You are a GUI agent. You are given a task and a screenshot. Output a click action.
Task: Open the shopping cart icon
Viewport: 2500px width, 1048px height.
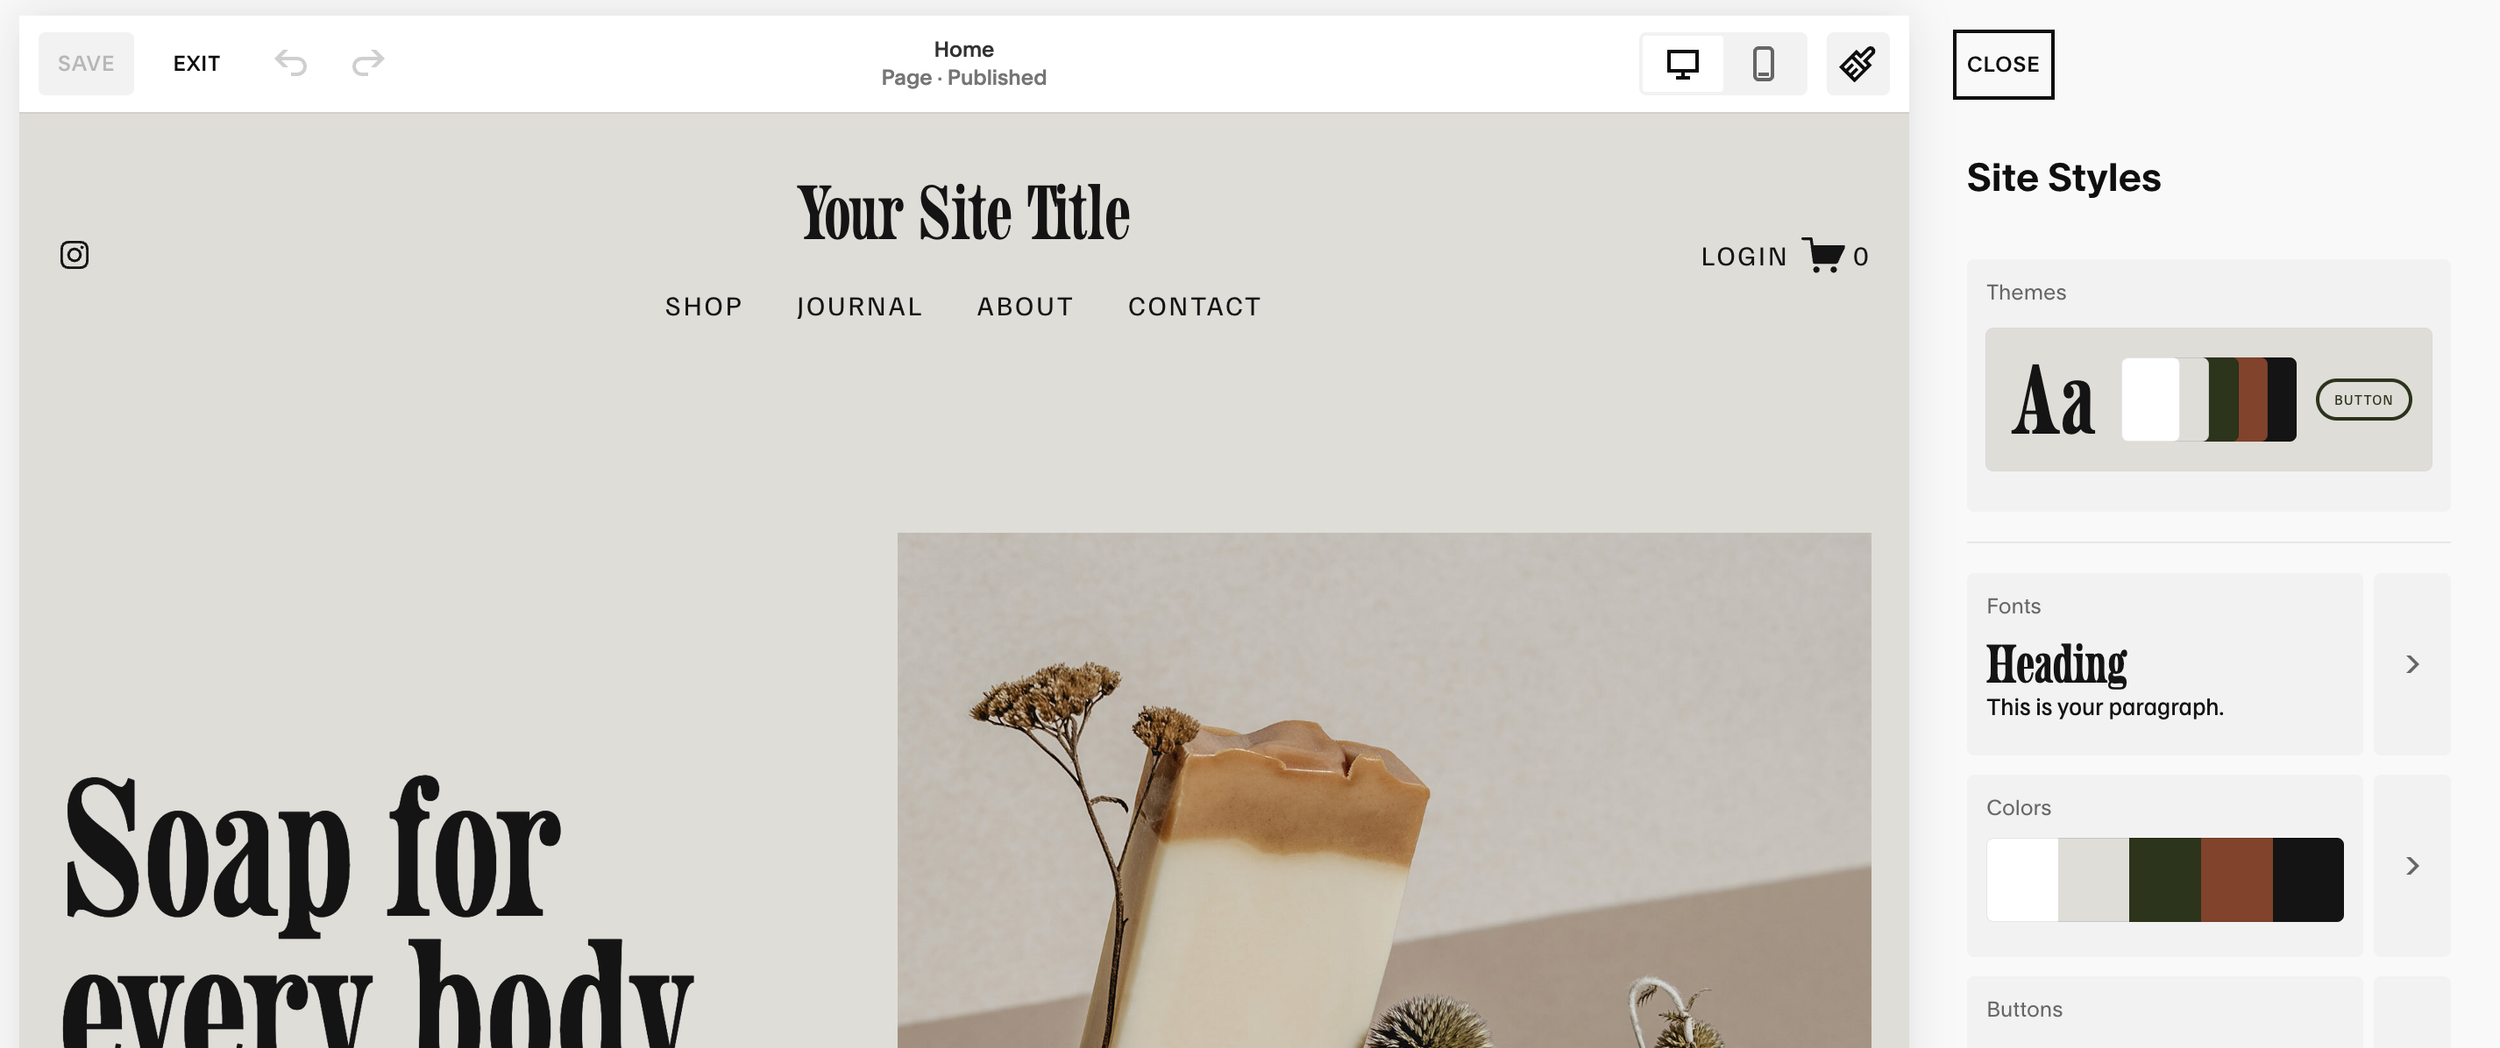pyautogui.click(x=1823, y=255)
